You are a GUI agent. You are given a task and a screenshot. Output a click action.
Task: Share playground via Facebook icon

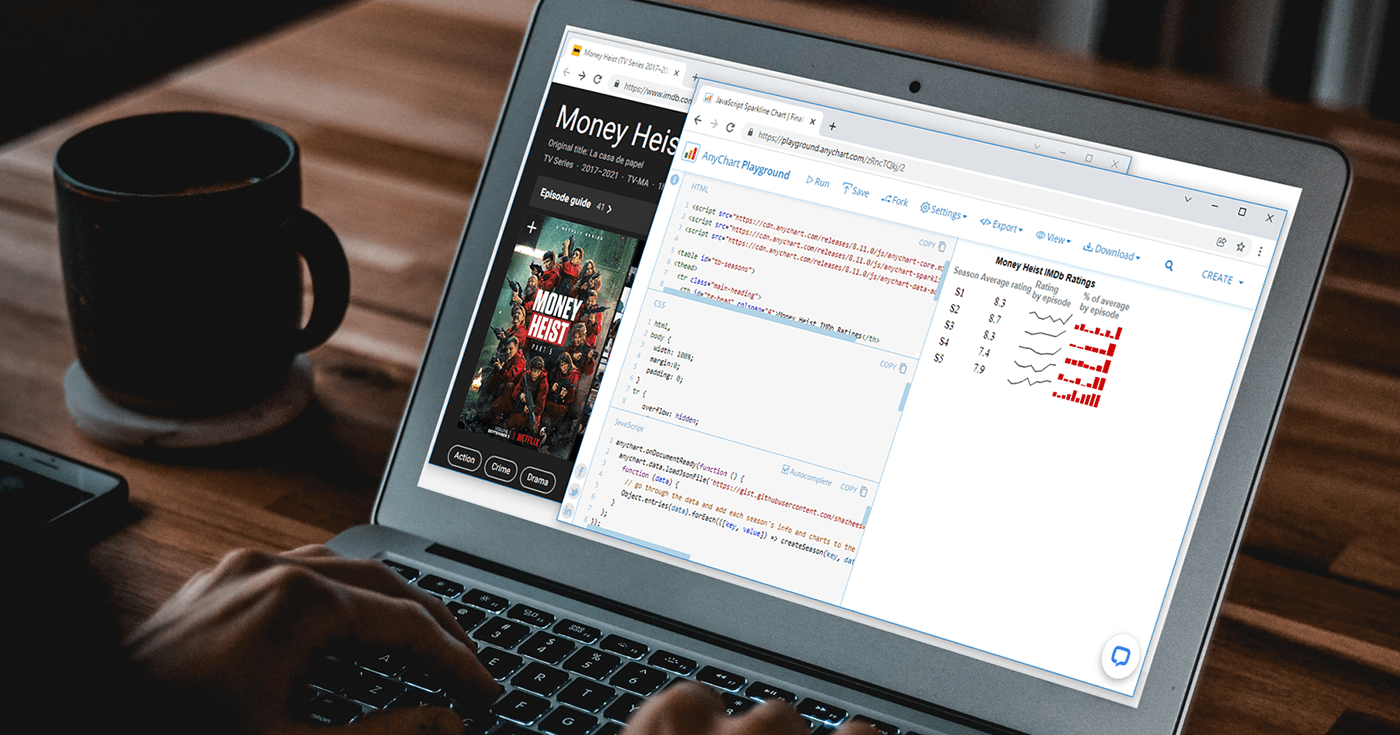click(582, 471)
